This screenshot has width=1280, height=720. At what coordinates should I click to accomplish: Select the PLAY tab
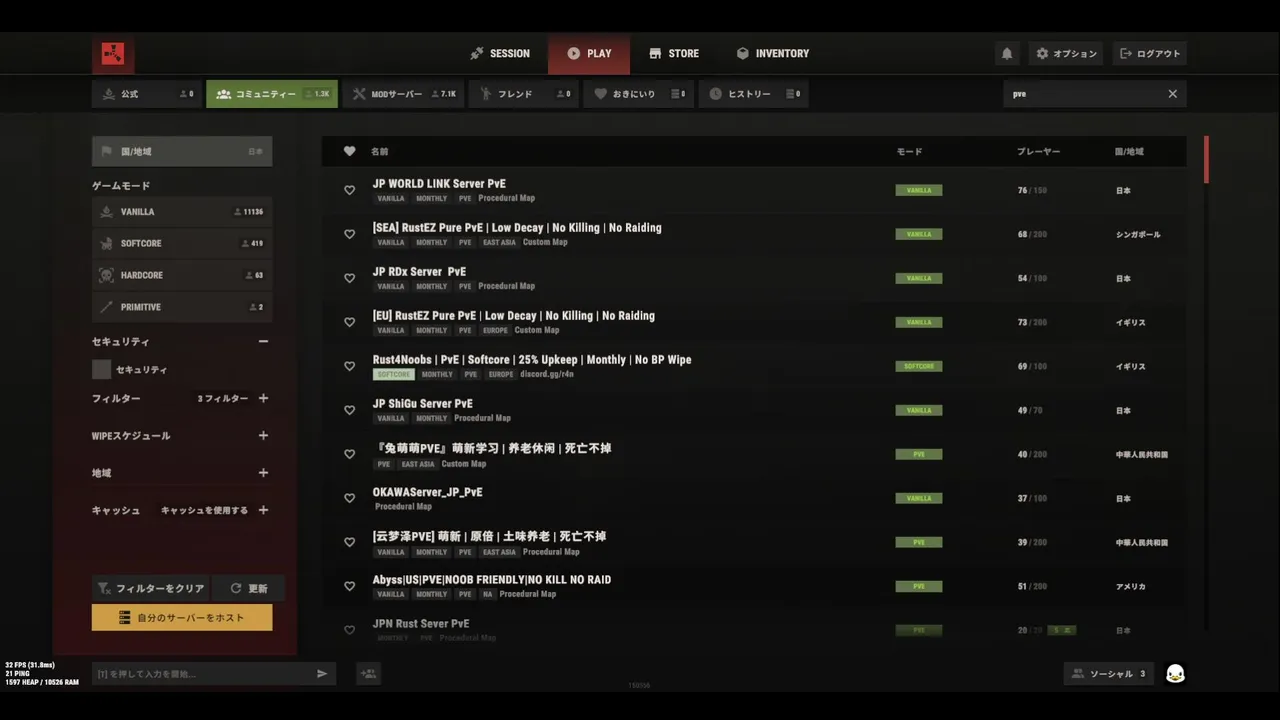(589, 54)
